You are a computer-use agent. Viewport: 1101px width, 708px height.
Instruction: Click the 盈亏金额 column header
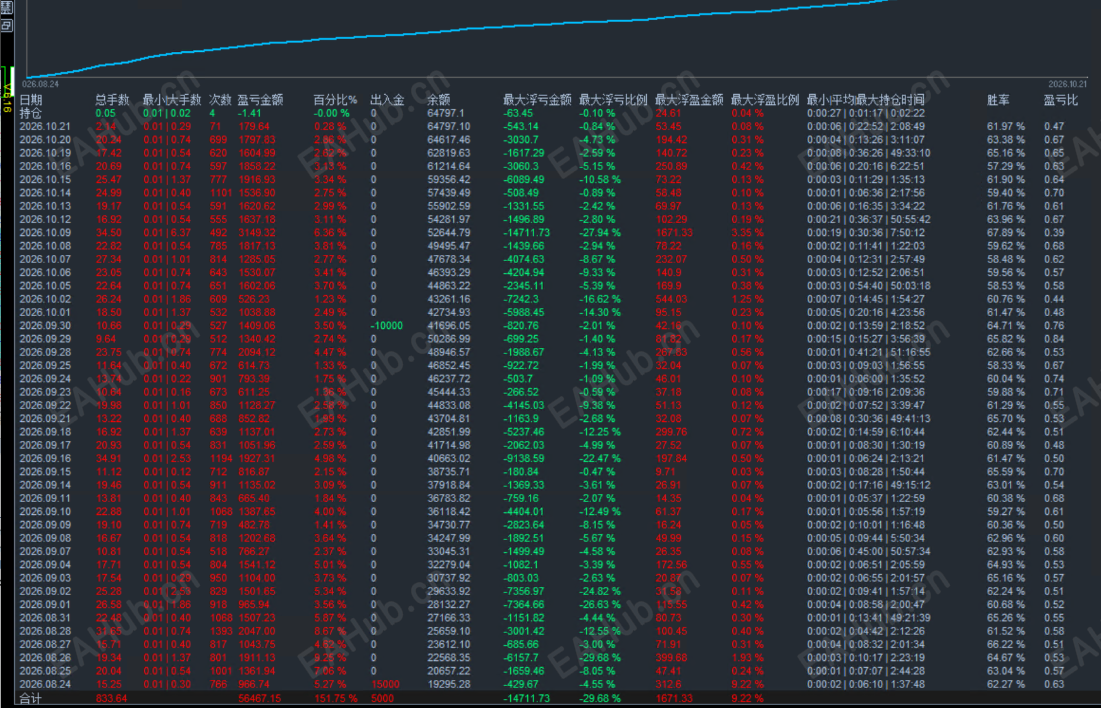pyautogui.click(x=260, y=100)
